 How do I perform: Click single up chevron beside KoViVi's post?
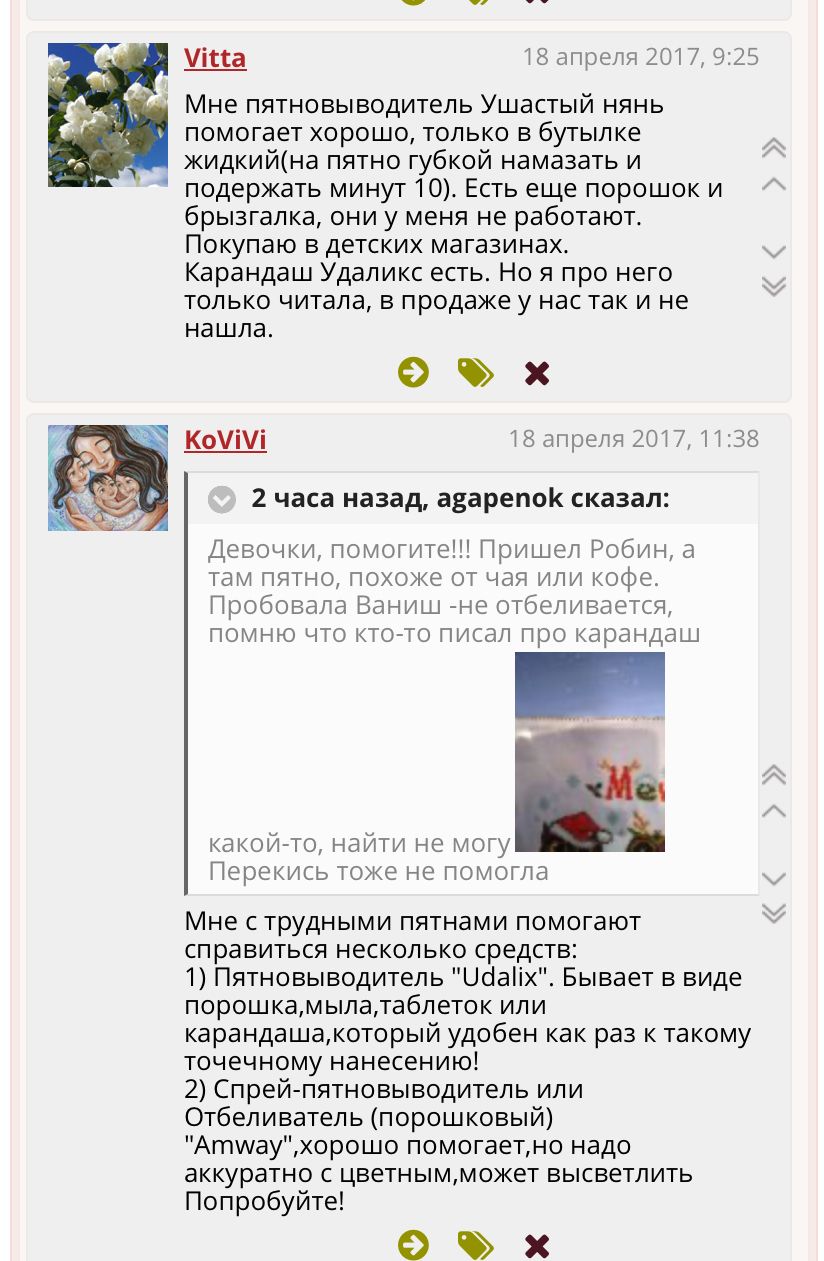773,811
